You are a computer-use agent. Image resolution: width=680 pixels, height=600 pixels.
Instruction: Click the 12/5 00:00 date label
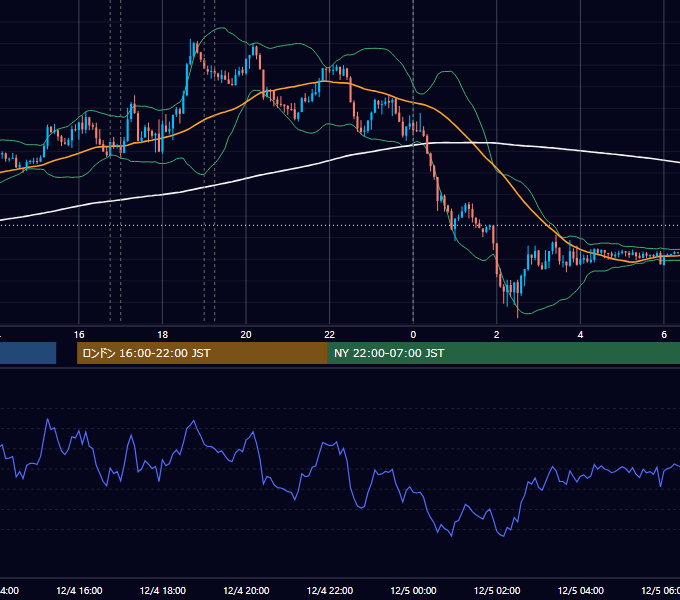[413, 590]
